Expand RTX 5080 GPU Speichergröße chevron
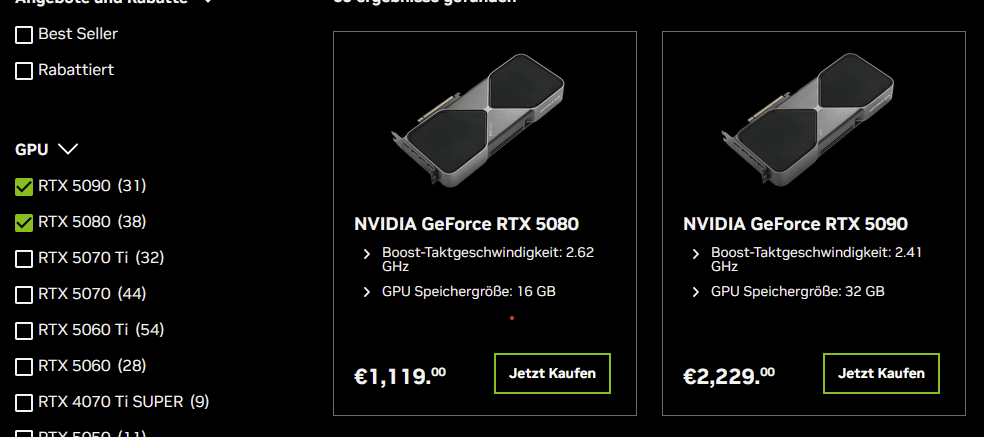 pos(367,292)
